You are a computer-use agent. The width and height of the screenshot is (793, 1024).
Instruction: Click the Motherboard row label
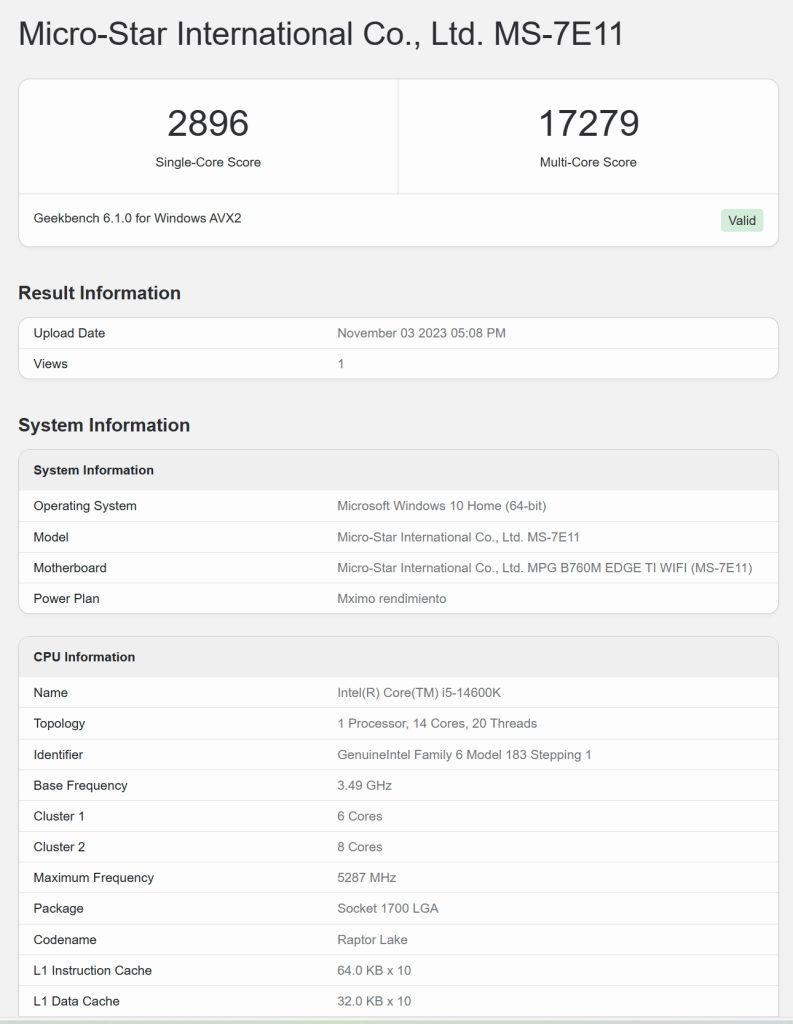[70, 568]
